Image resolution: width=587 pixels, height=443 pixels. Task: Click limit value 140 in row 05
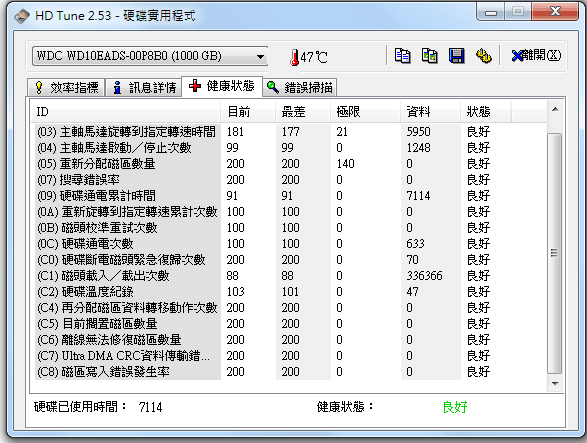346,164
